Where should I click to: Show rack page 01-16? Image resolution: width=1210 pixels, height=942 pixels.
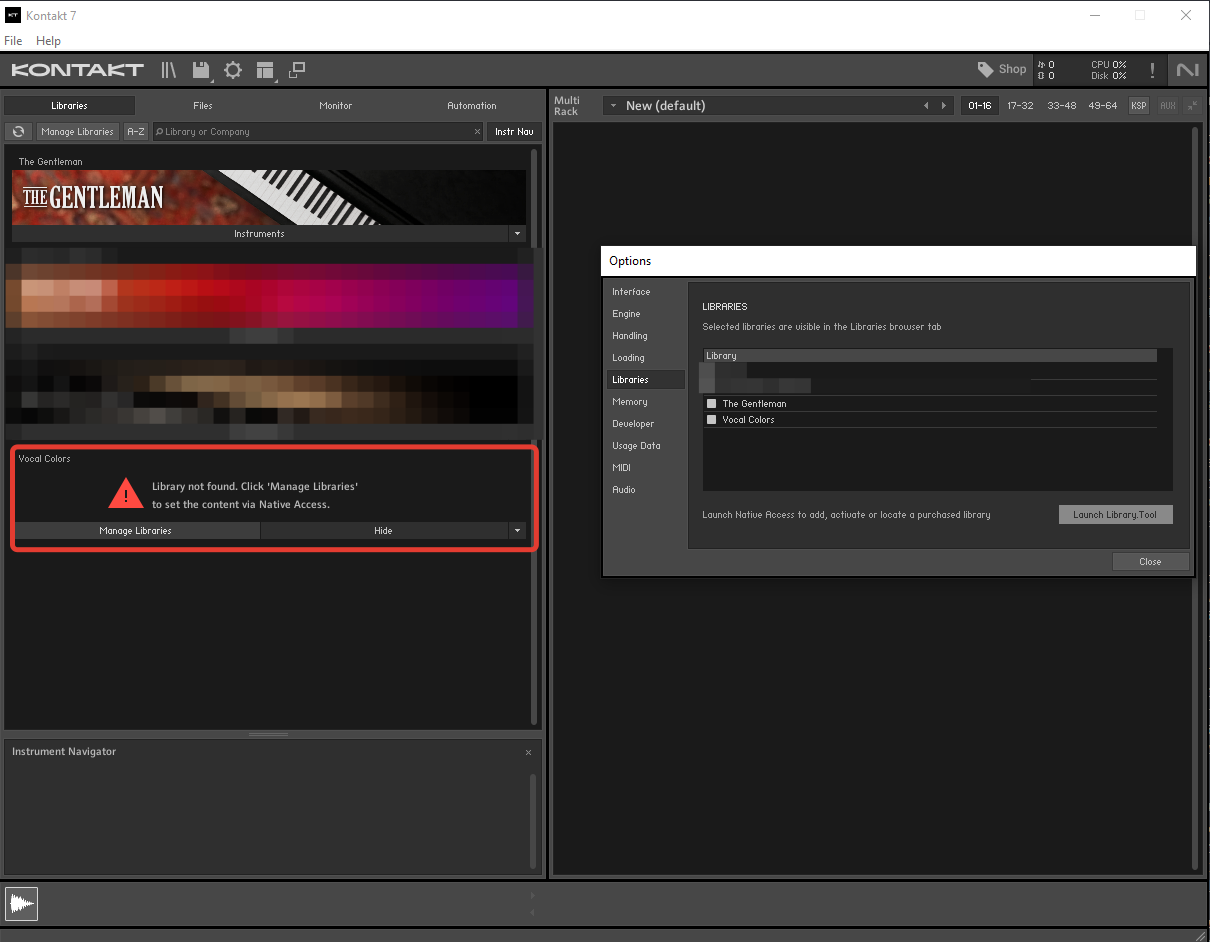point(979,106)
